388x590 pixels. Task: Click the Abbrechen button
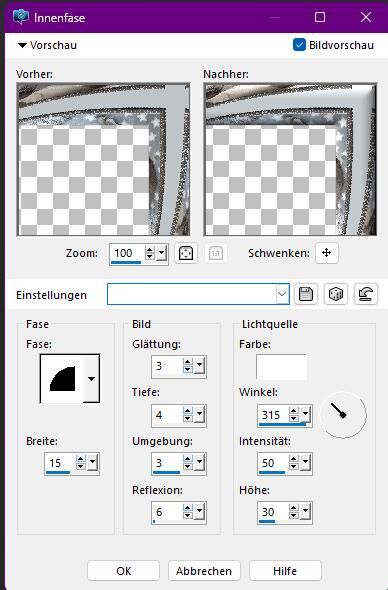(204, 571)
